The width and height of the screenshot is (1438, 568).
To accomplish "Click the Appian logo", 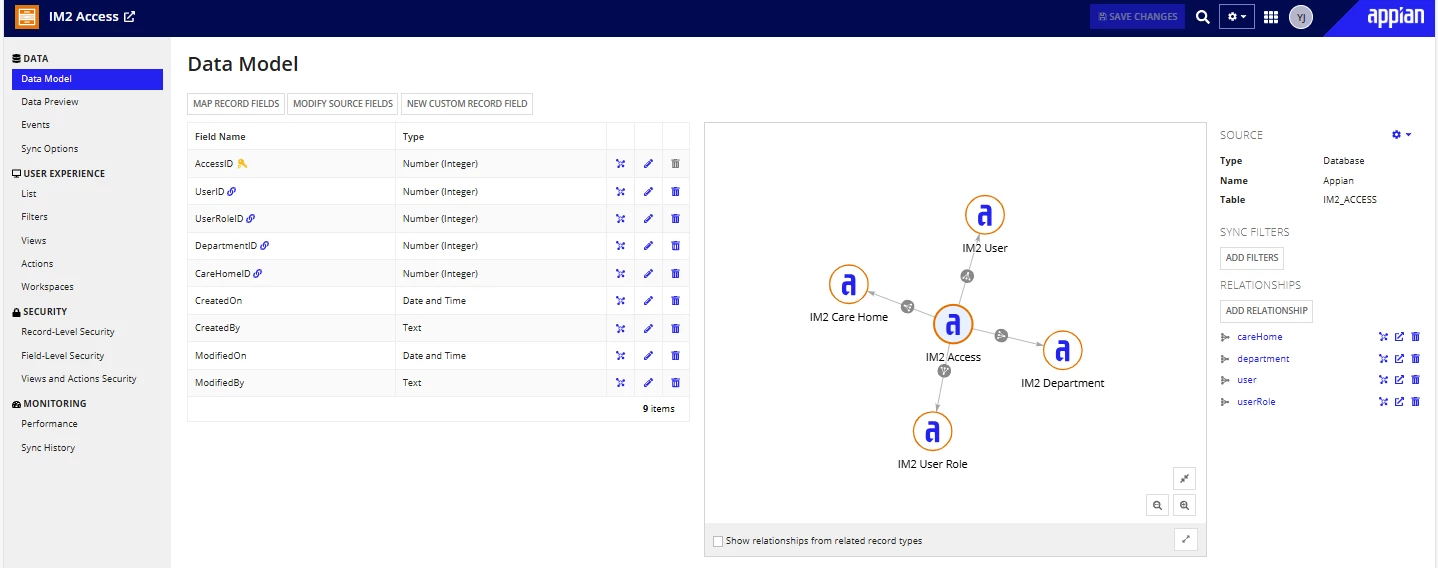I will pyautogui.click(x=1395, y=17).
